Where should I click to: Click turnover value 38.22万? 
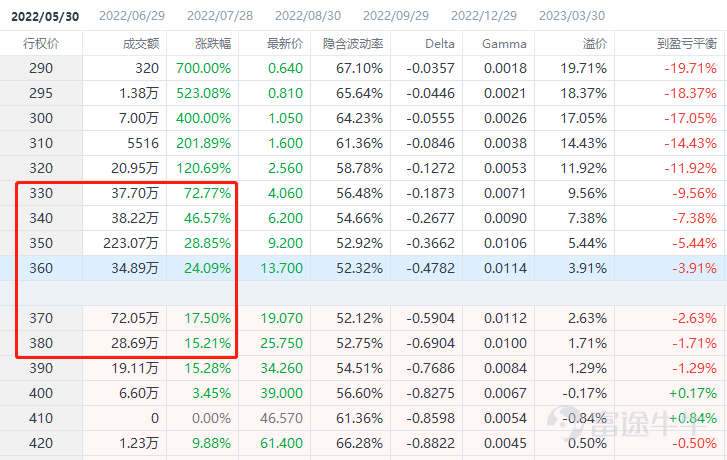tap(135, 218)
